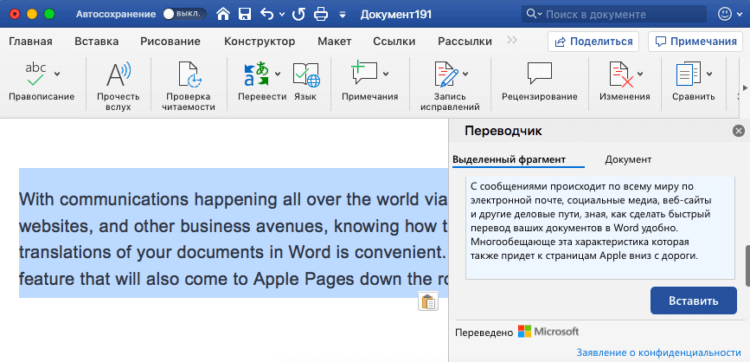Click the smiley feedback icon

point(725,14)
